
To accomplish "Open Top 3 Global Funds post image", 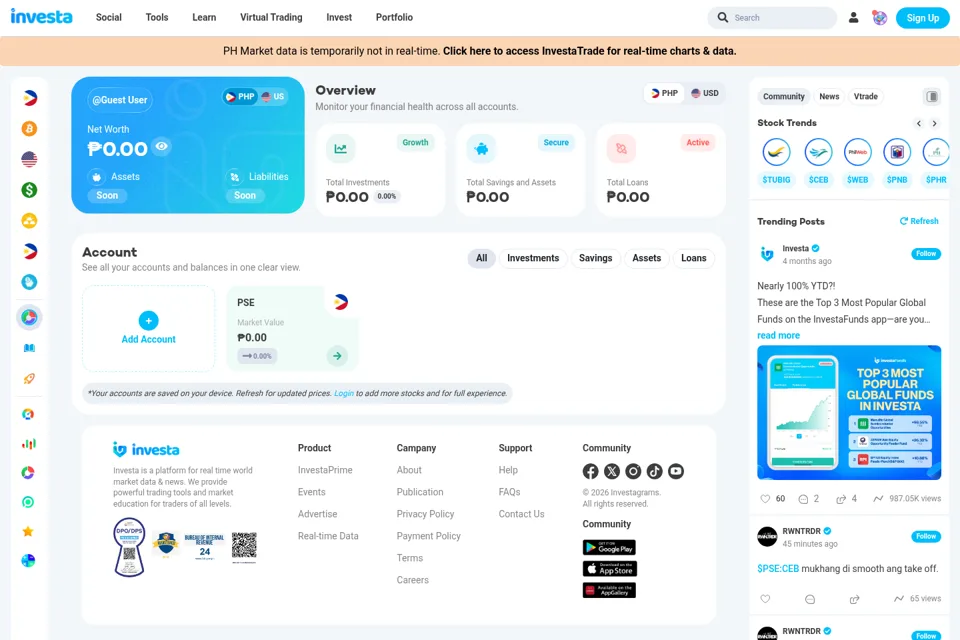I will pyautogui.click(x=849, y=413).
